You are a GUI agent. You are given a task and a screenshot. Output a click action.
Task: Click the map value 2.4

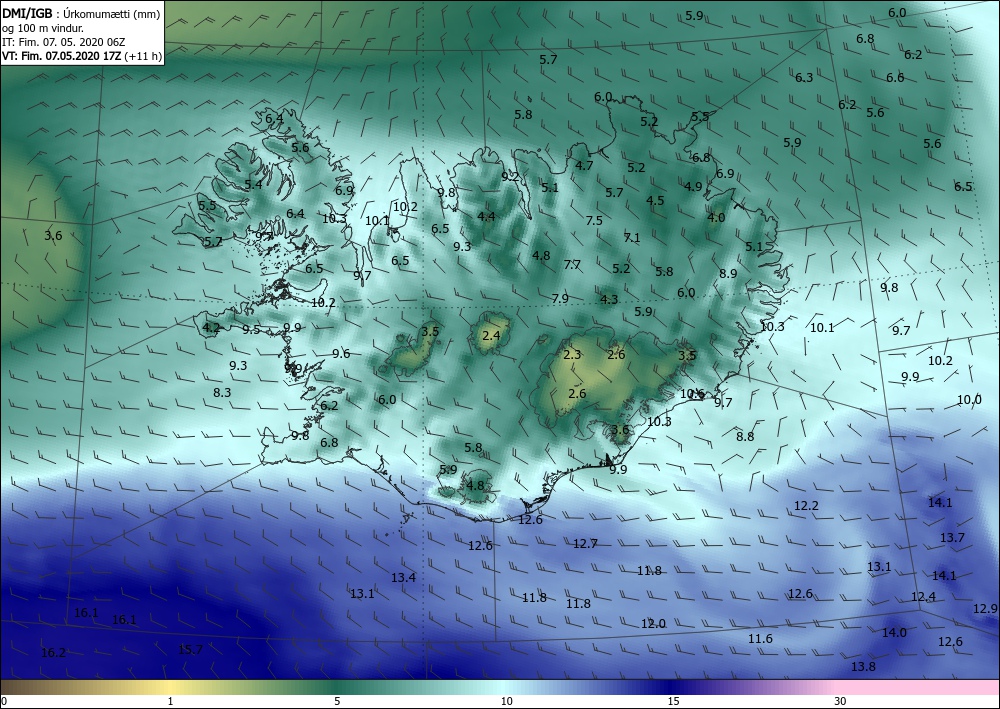coord(491,335)
